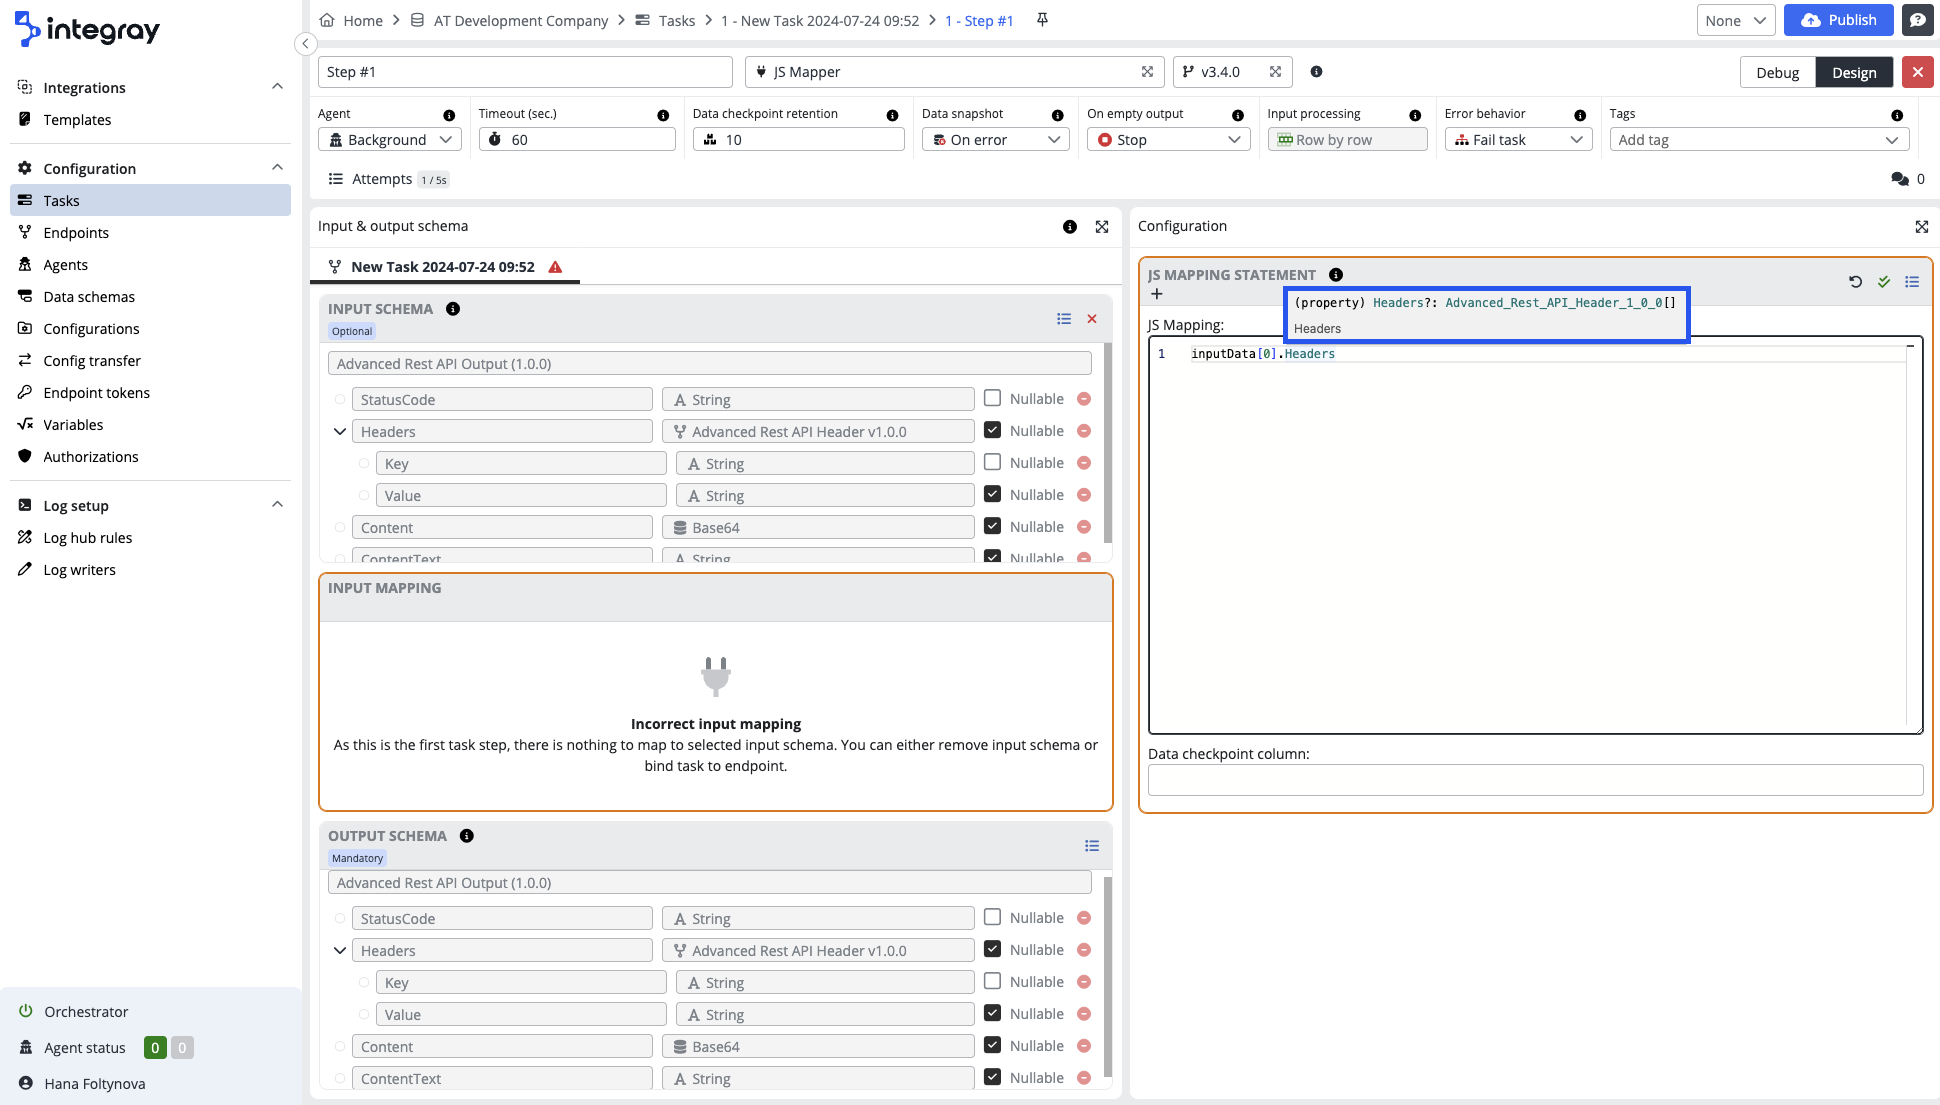Toggle Nullable checkbox for input StatusCode
The width and height of the screenshot is (1940, 1105).
992,398
